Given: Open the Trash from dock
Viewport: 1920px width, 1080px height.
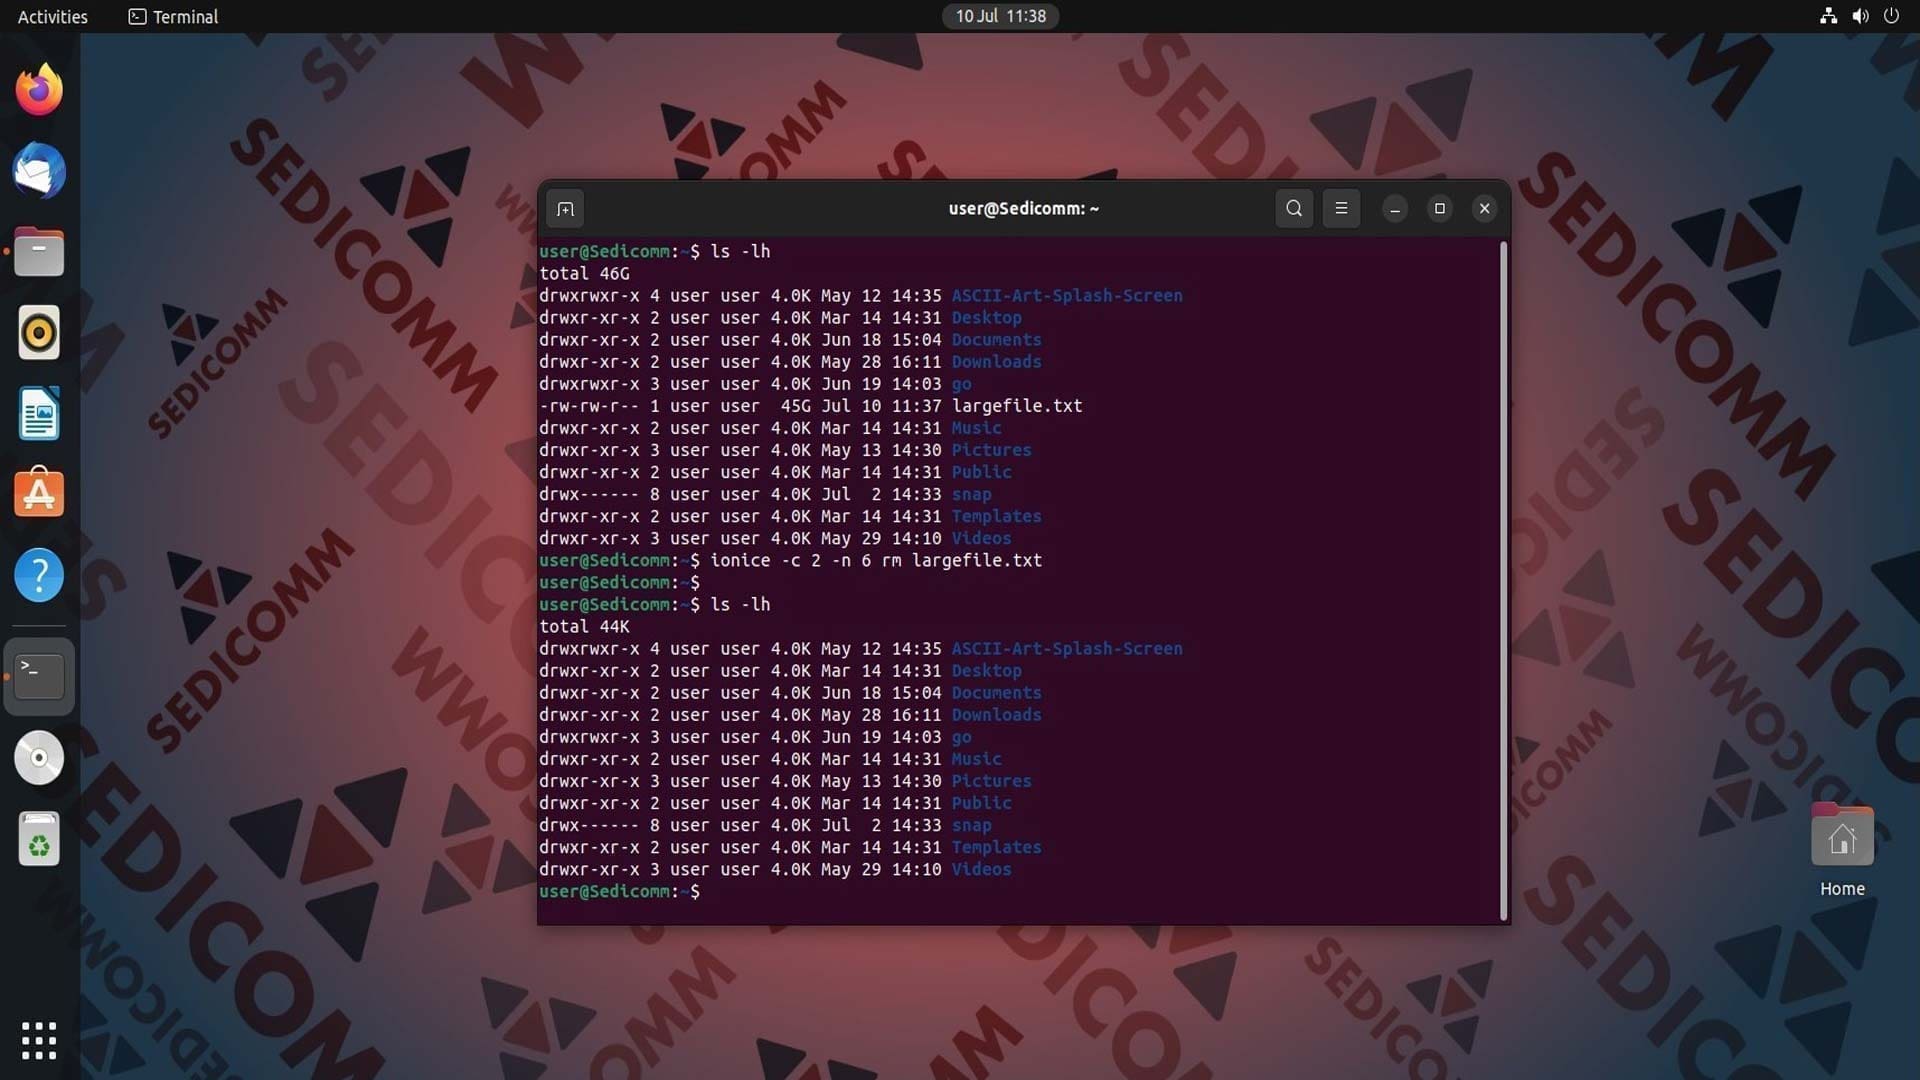Looking at the screenshot, I should (39, 839).
